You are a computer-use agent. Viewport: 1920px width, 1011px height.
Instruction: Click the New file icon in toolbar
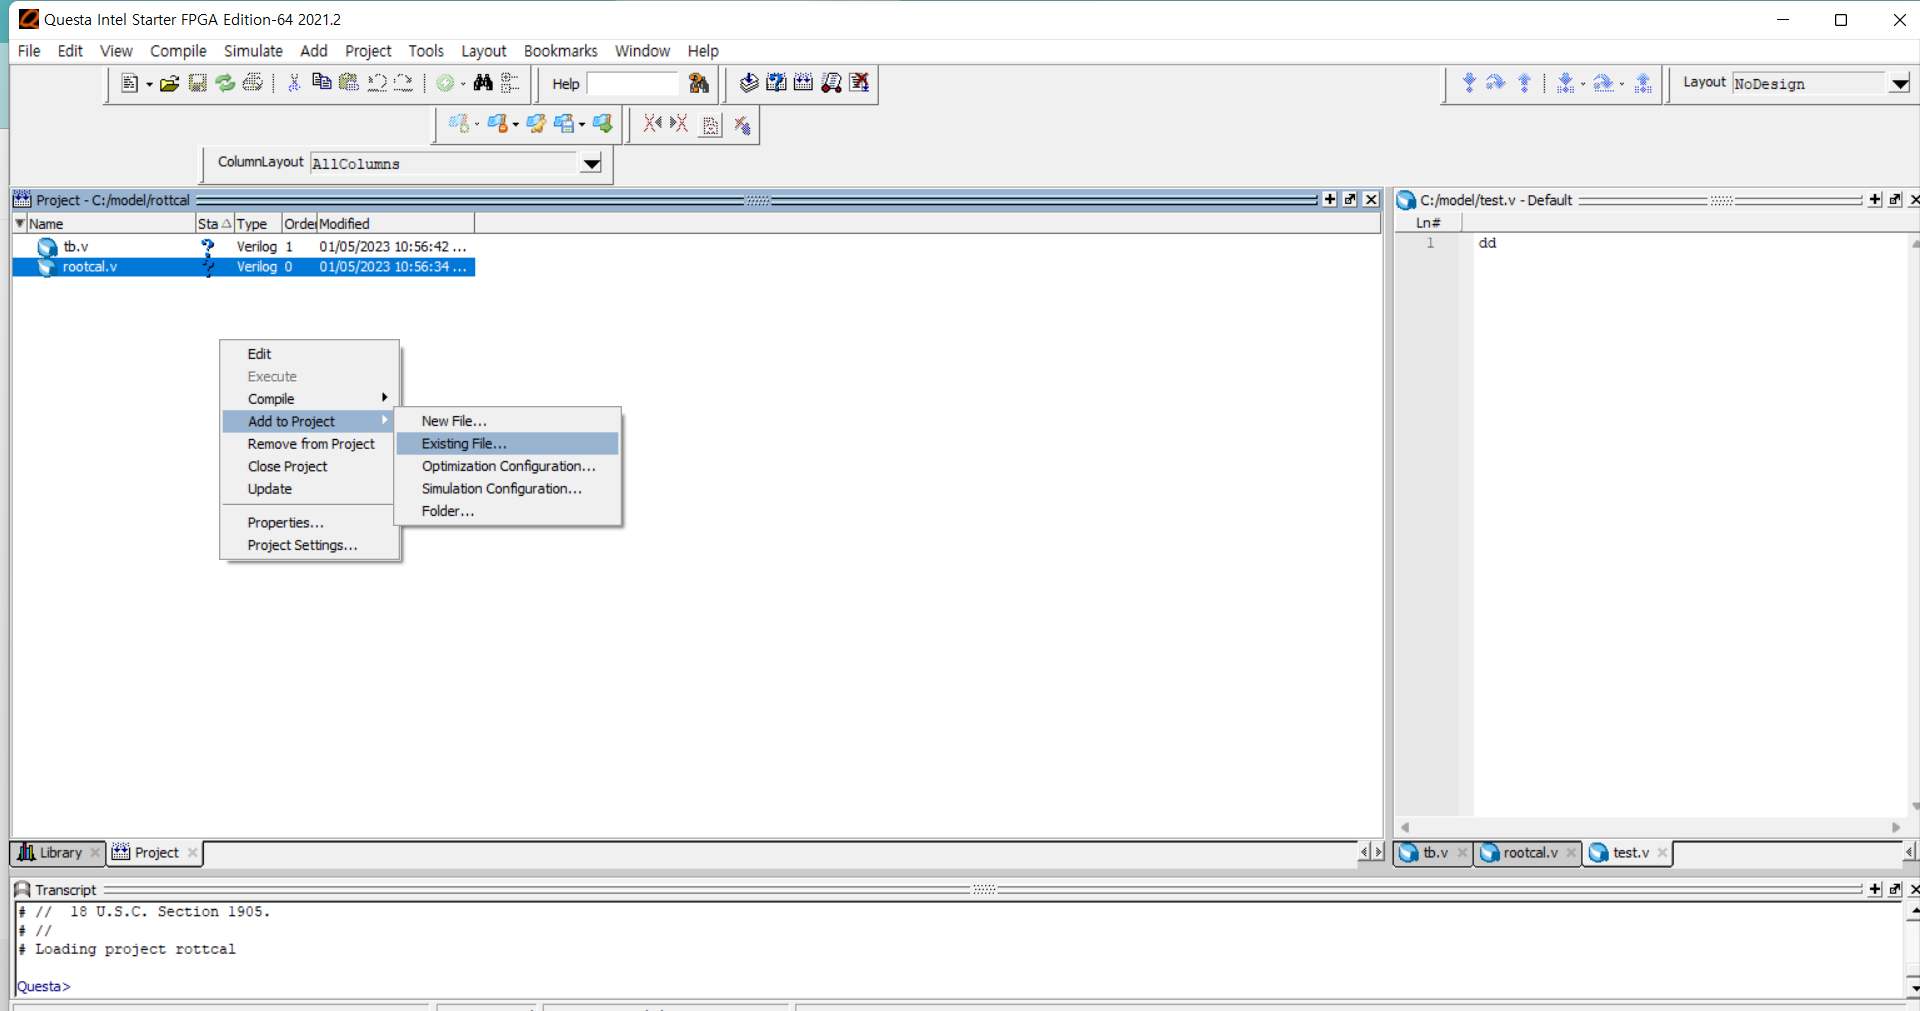coord(129,83)
